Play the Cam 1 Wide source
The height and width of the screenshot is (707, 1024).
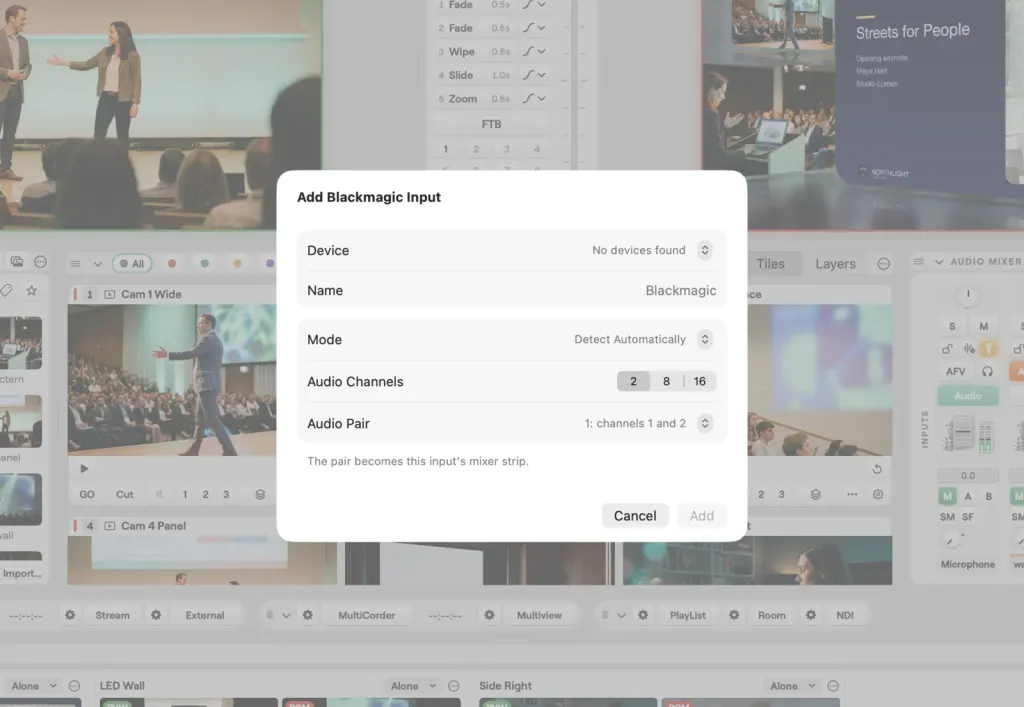84,468
